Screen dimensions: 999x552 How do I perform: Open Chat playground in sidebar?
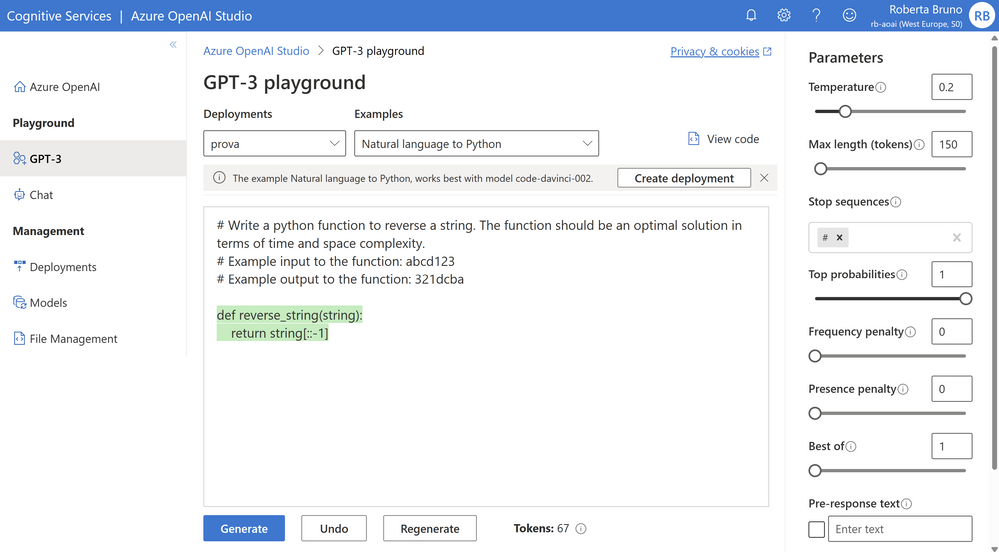pos(93,194)
